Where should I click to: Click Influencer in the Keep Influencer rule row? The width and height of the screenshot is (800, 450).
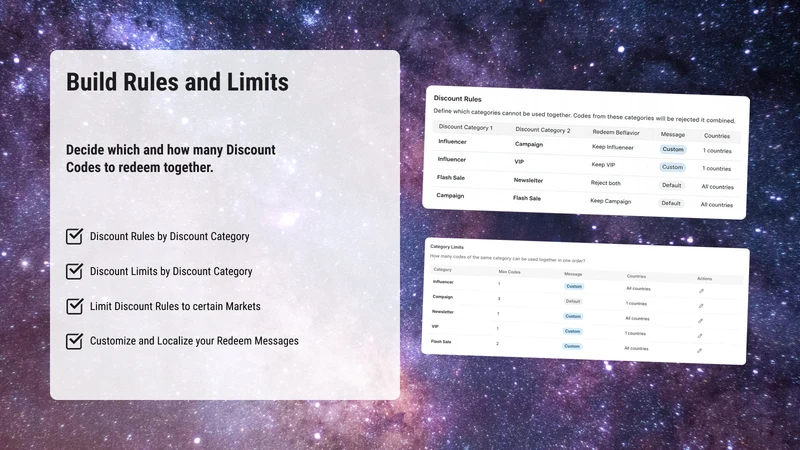pyautogui.click(x=453, y=141)
